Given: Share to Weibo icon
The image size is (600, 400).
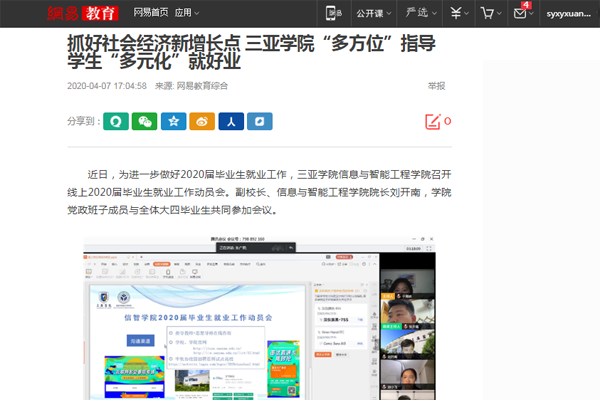Looking at the screenshot, I should coord(202,121).
